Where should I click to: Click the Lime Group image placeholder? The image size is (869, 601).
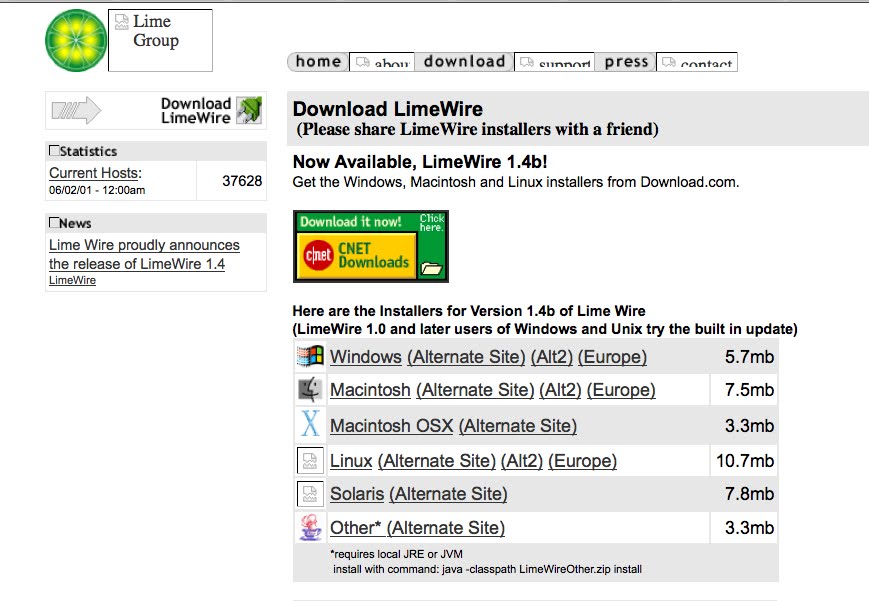point(160,40)
